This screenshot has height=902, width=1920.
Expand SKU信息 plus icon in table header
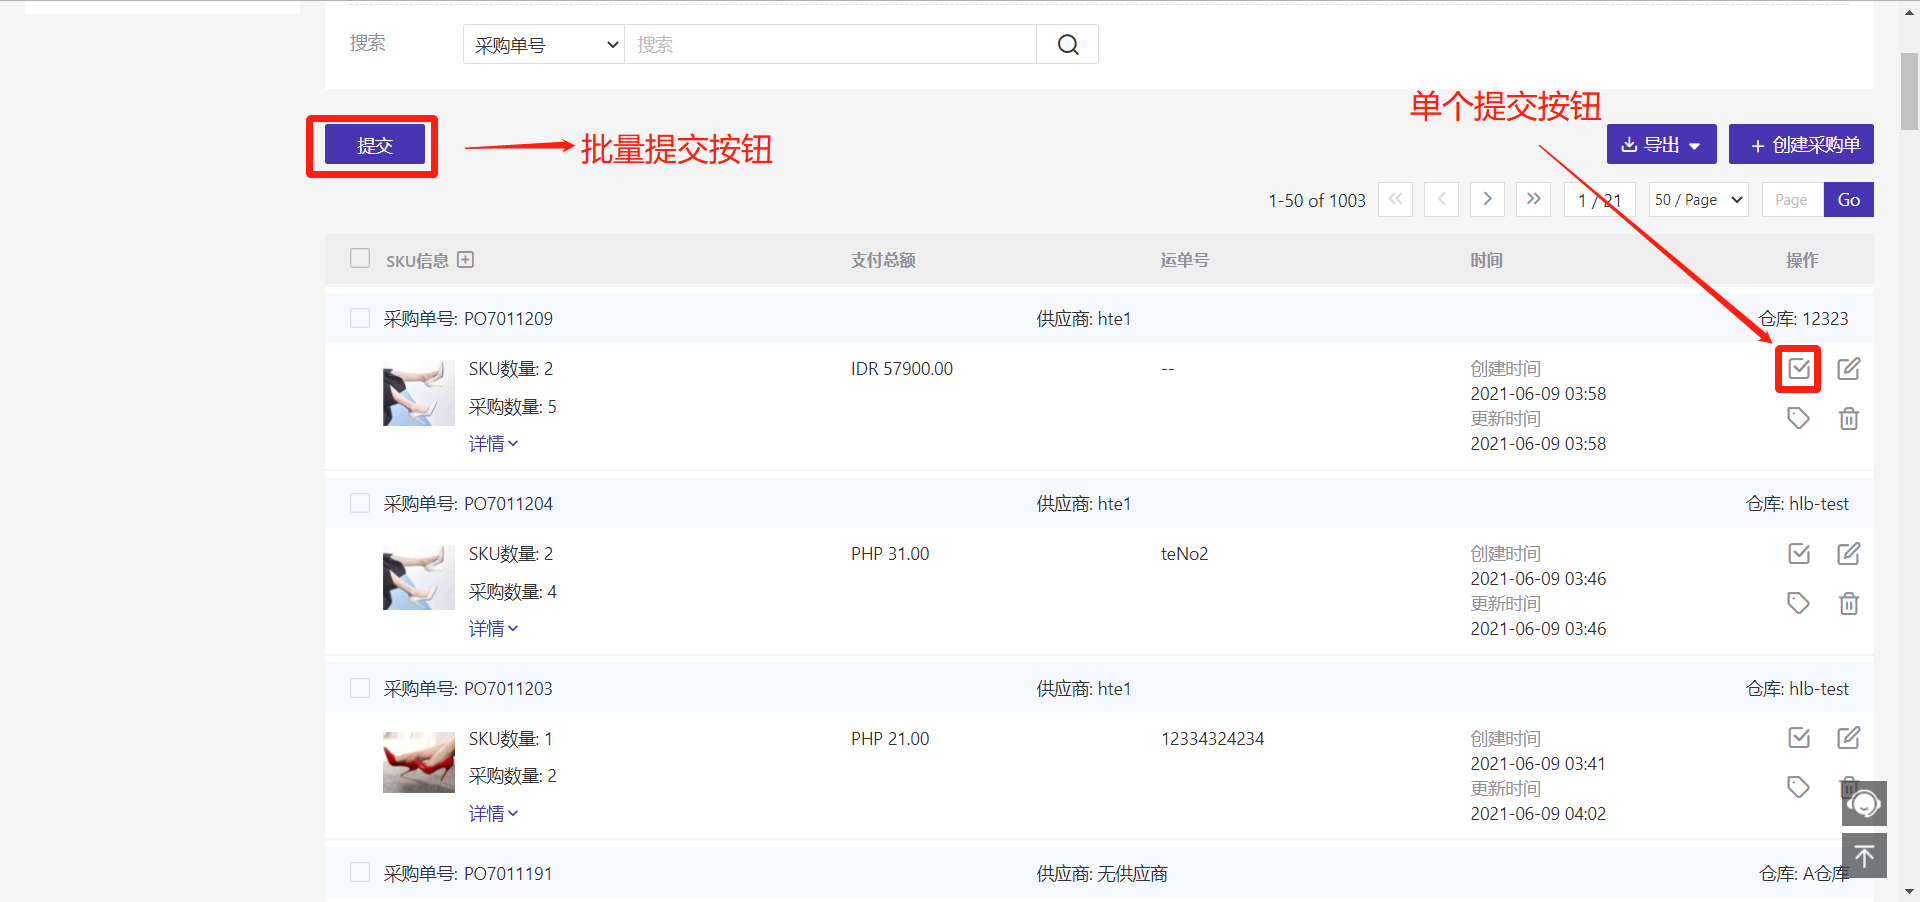(x=465, y=260)
